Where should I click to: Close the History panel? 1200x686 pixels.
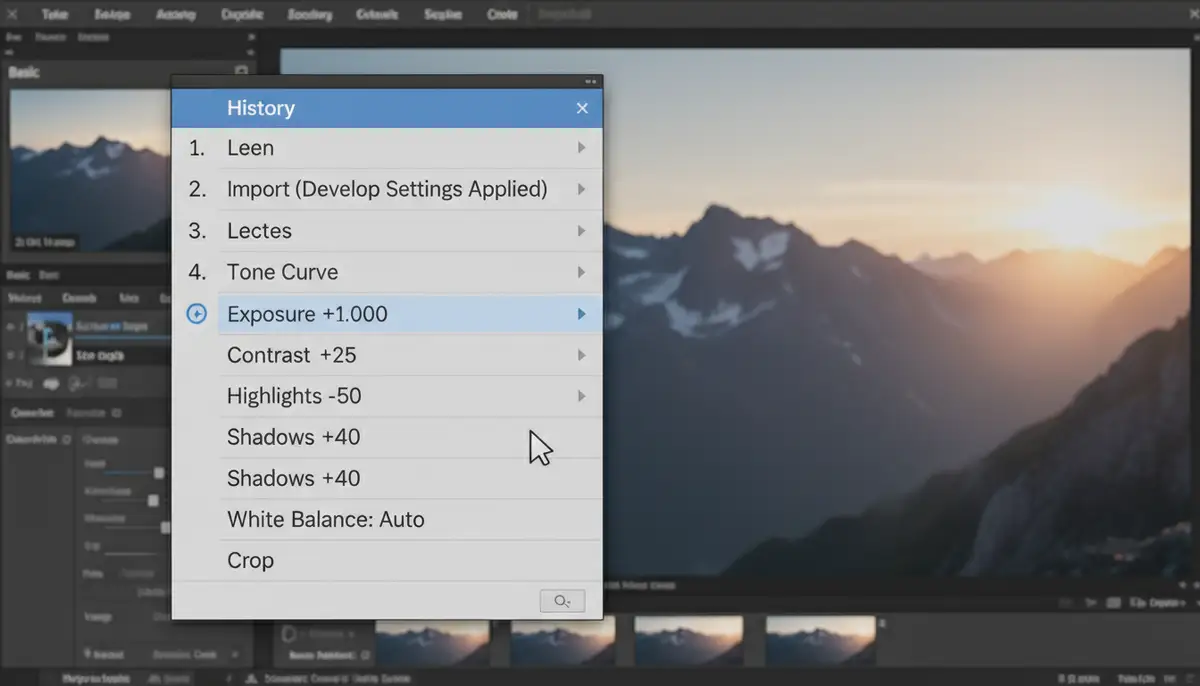click(582, 108)
